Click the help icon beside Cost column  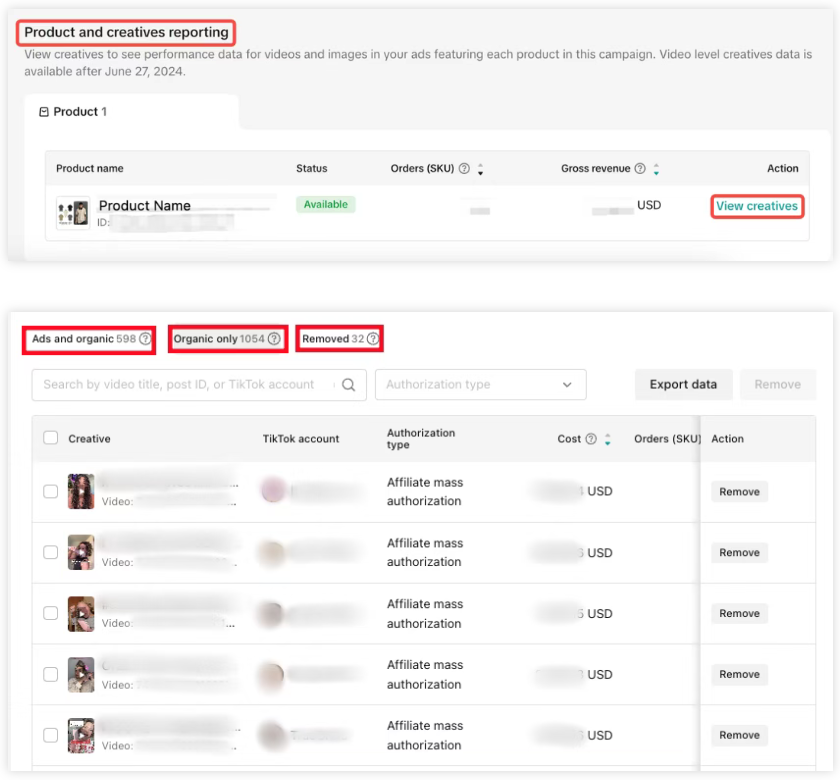coord(591,439)
